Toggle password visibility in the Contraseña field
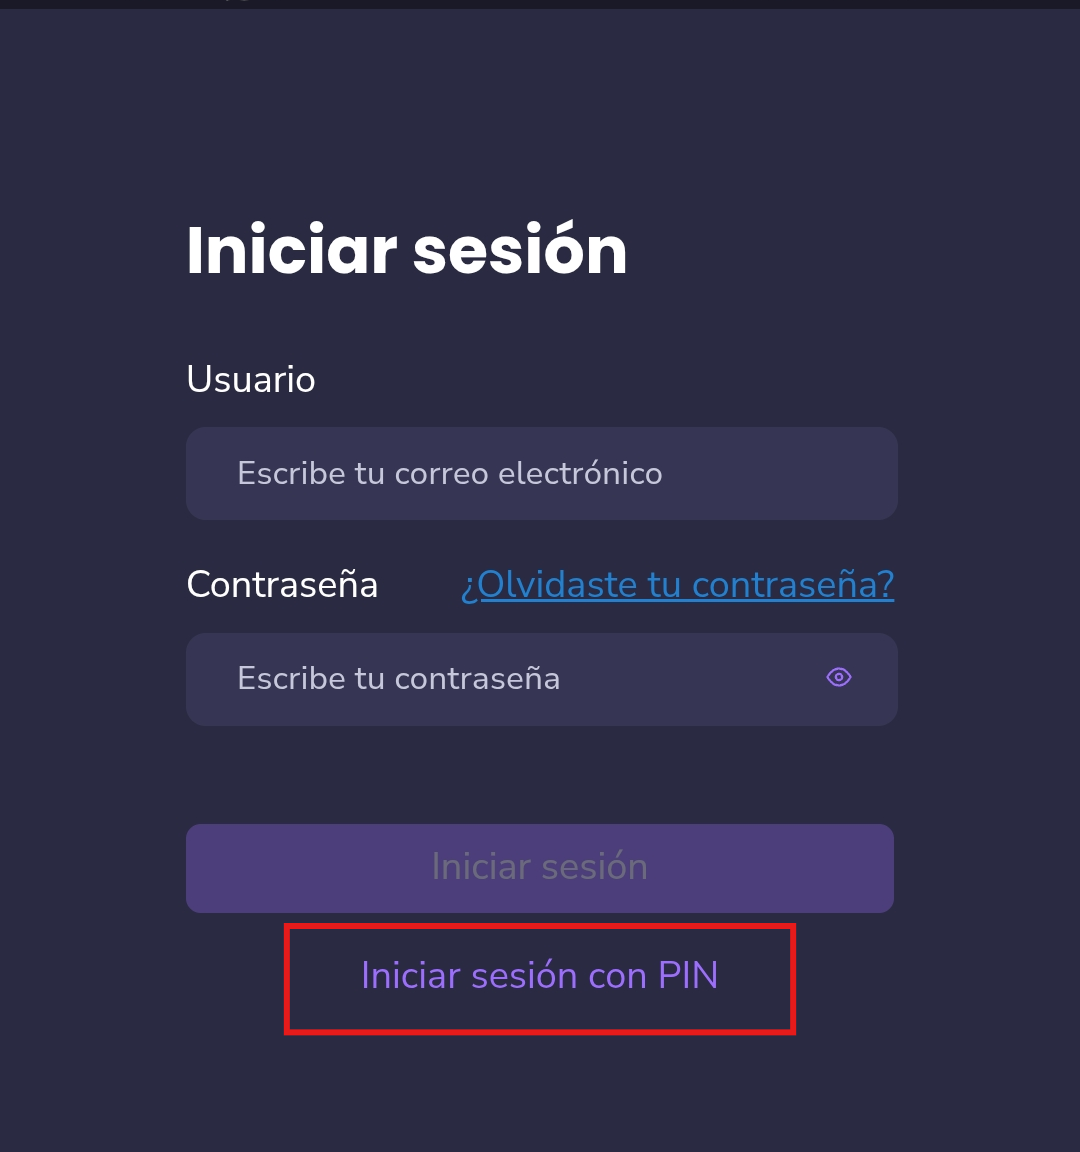 (x=838, y=678)
